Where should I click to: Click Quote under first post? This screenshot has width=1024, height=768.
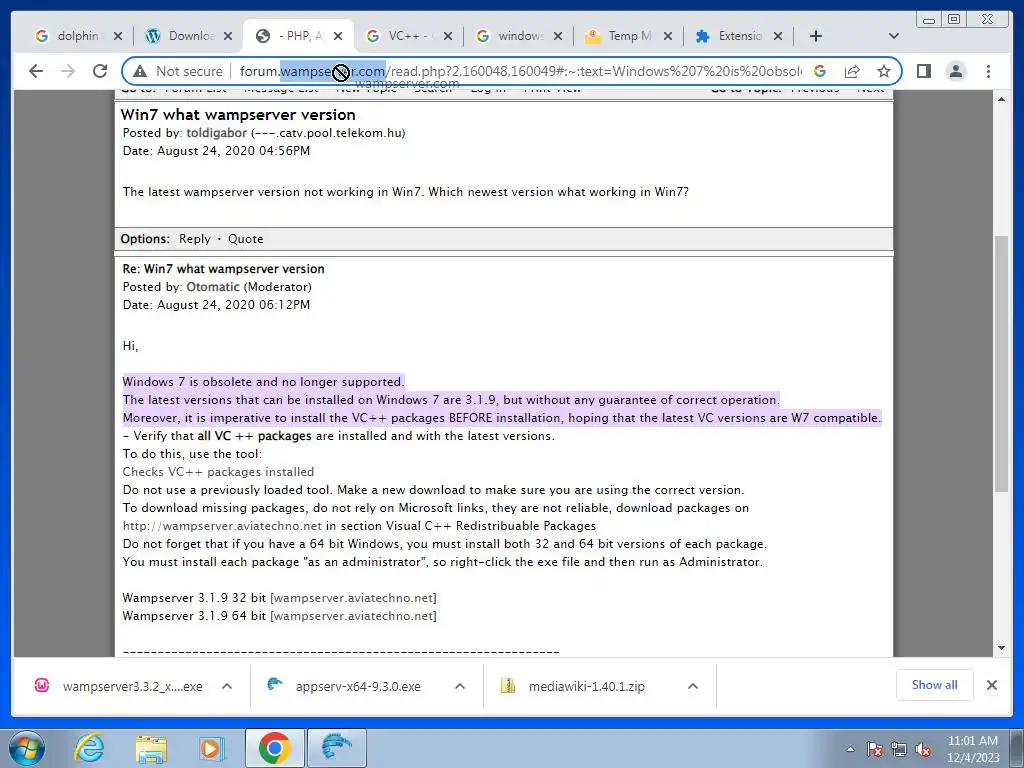[246, 239]
